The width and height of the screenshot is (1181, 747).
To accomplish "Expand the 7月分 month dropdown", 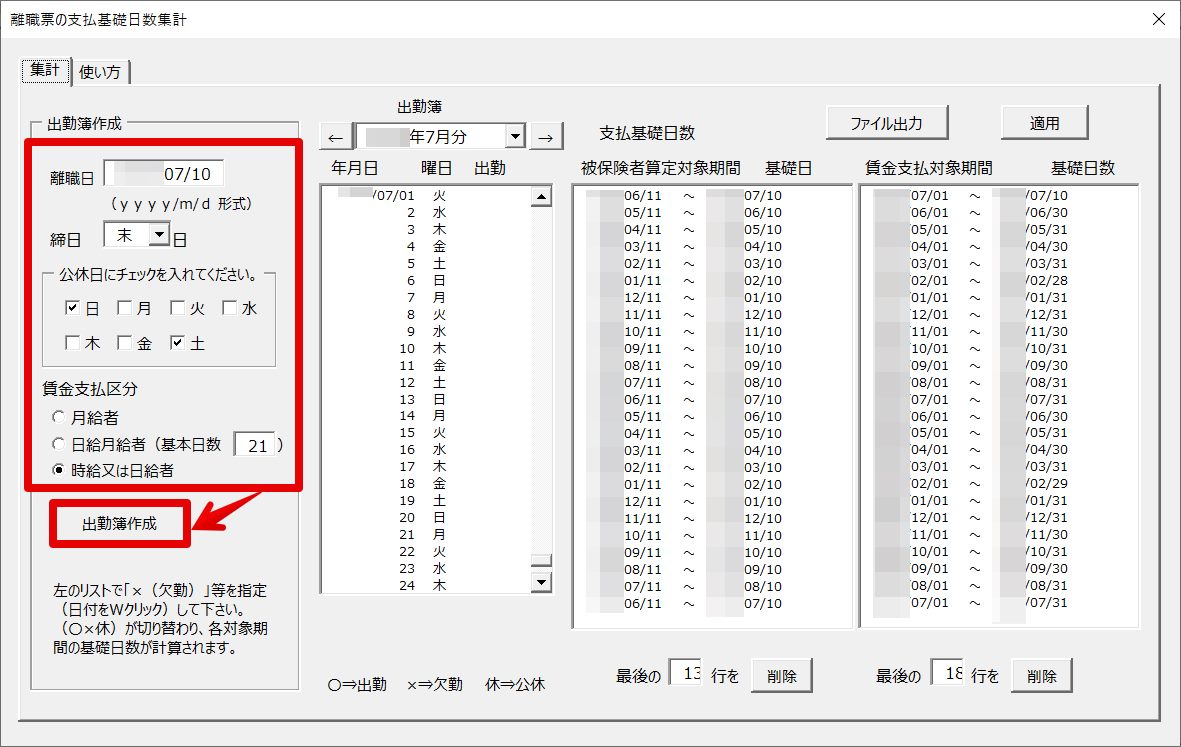I will coord(515,136).
